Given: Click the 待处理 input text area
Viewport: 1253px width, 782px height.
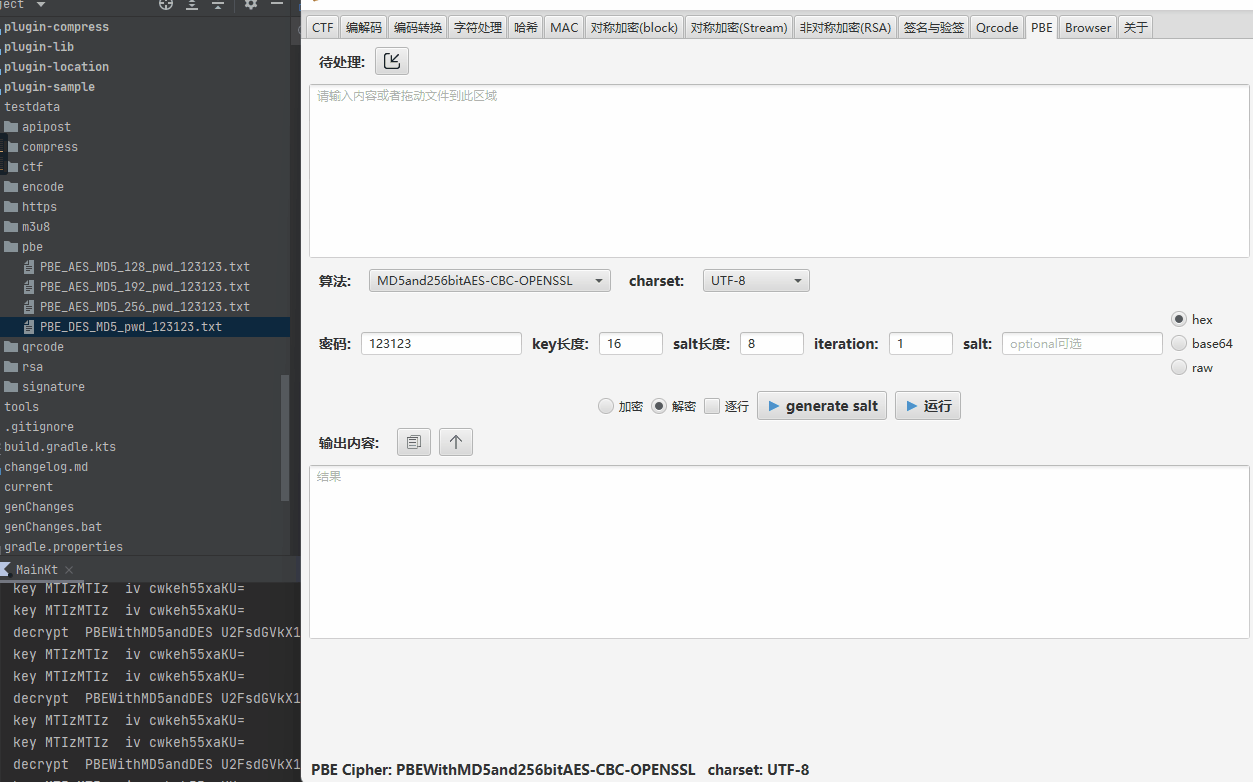Looking at the screenshot, I should tap(779, 171).
